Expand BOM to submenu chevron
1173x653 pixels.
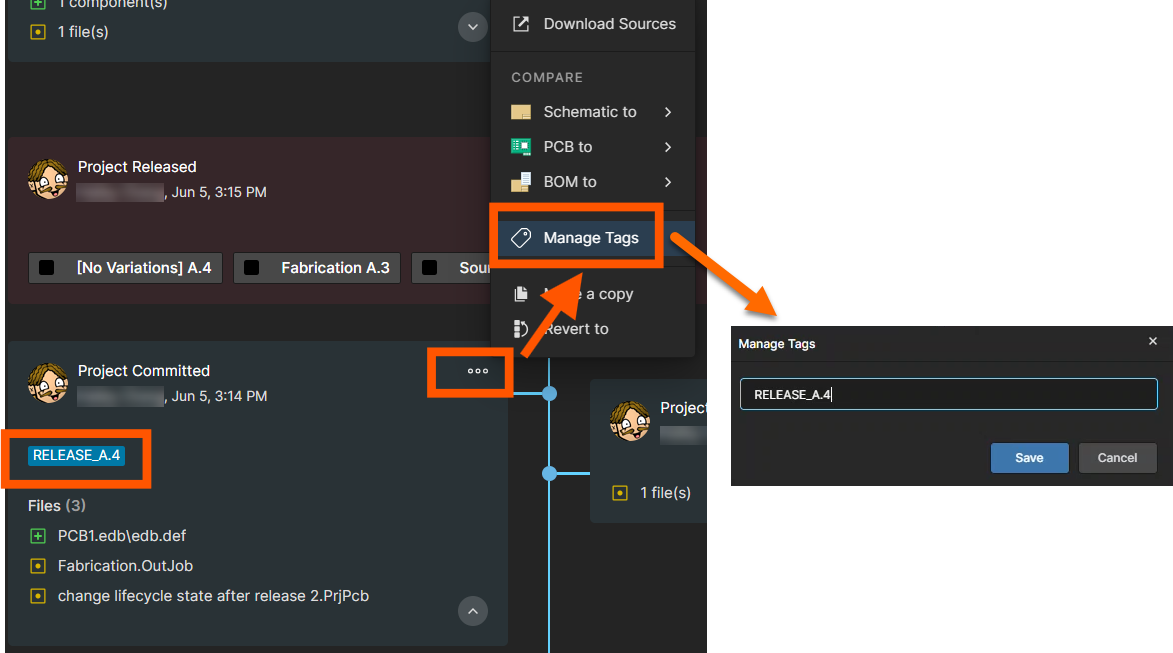pyautogui.click(x=668, y=182)
